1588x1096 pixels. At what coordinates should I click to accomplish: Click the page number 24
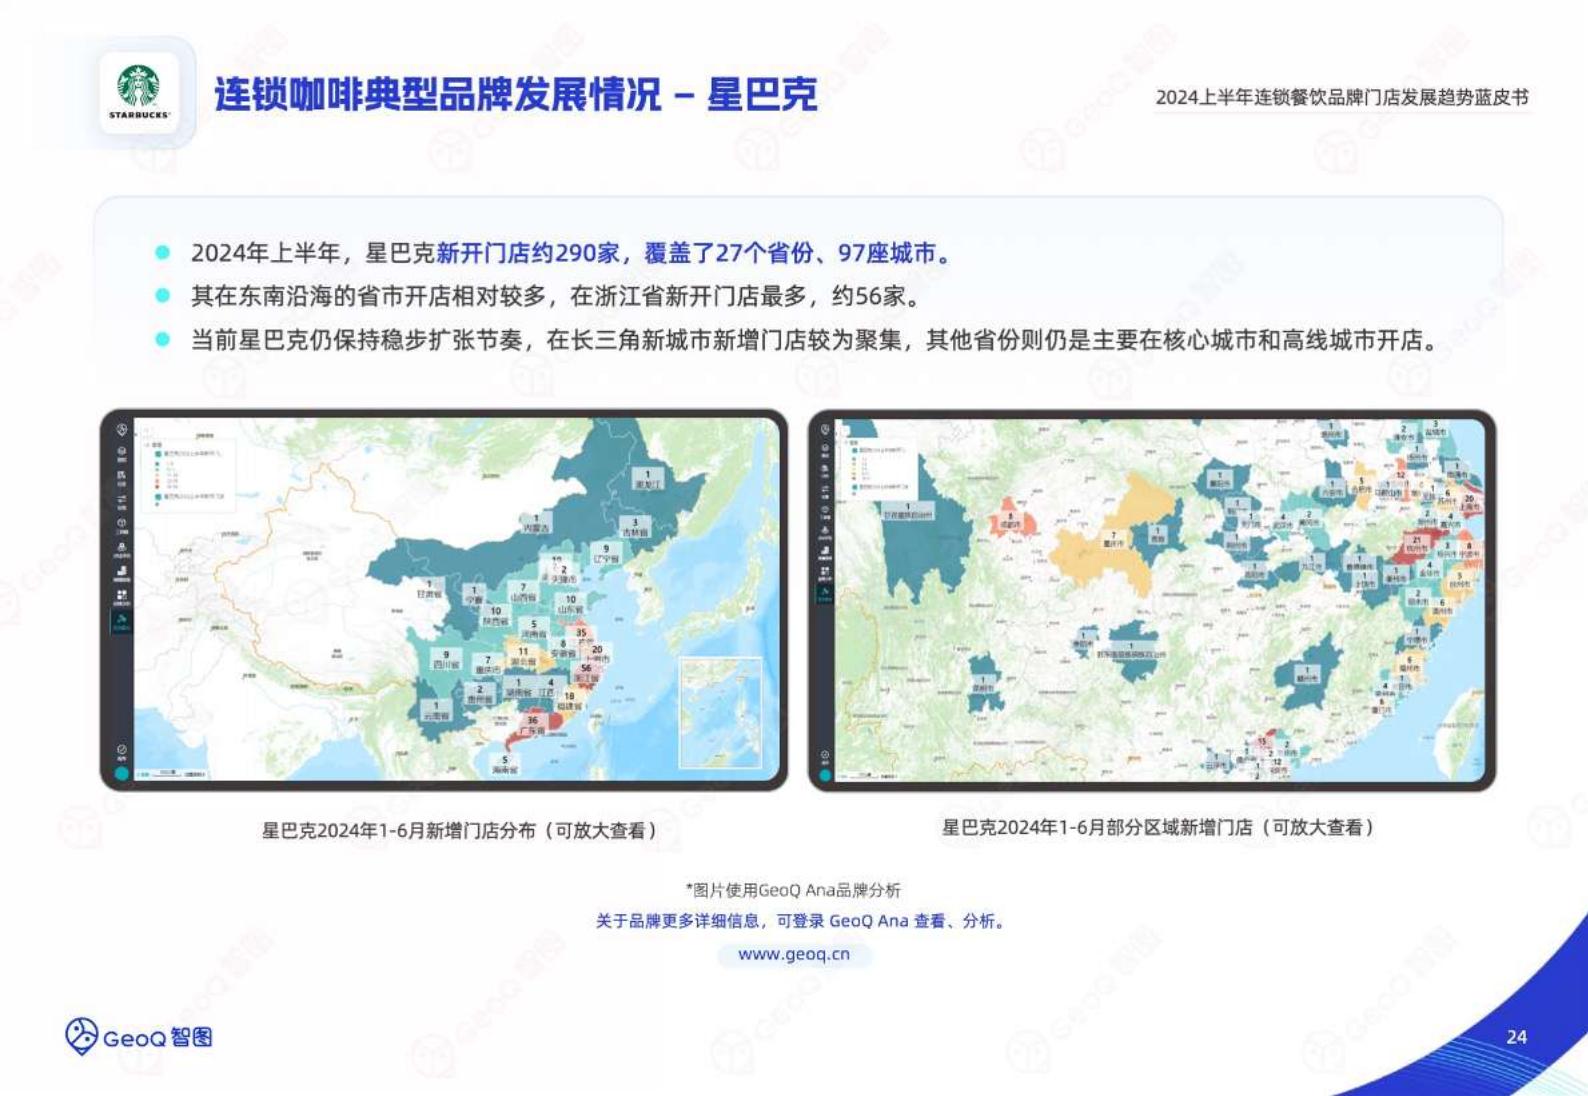(1516, 1037)
